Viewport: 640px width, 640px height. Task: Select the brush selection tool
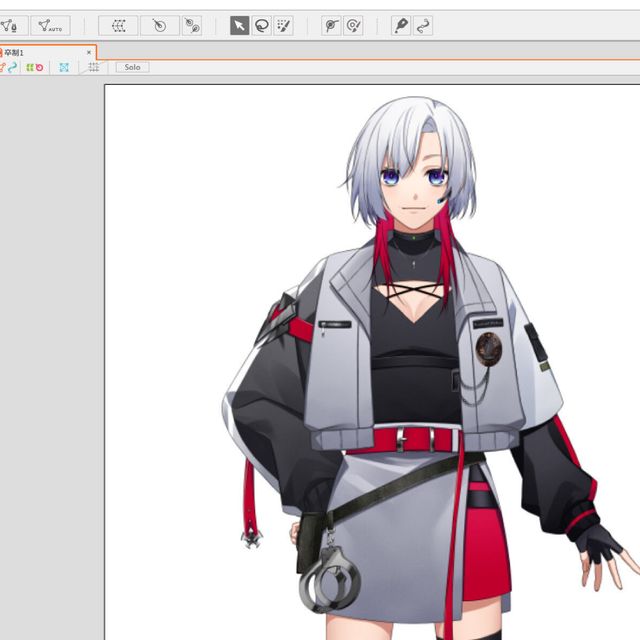(x=284, y=26)
